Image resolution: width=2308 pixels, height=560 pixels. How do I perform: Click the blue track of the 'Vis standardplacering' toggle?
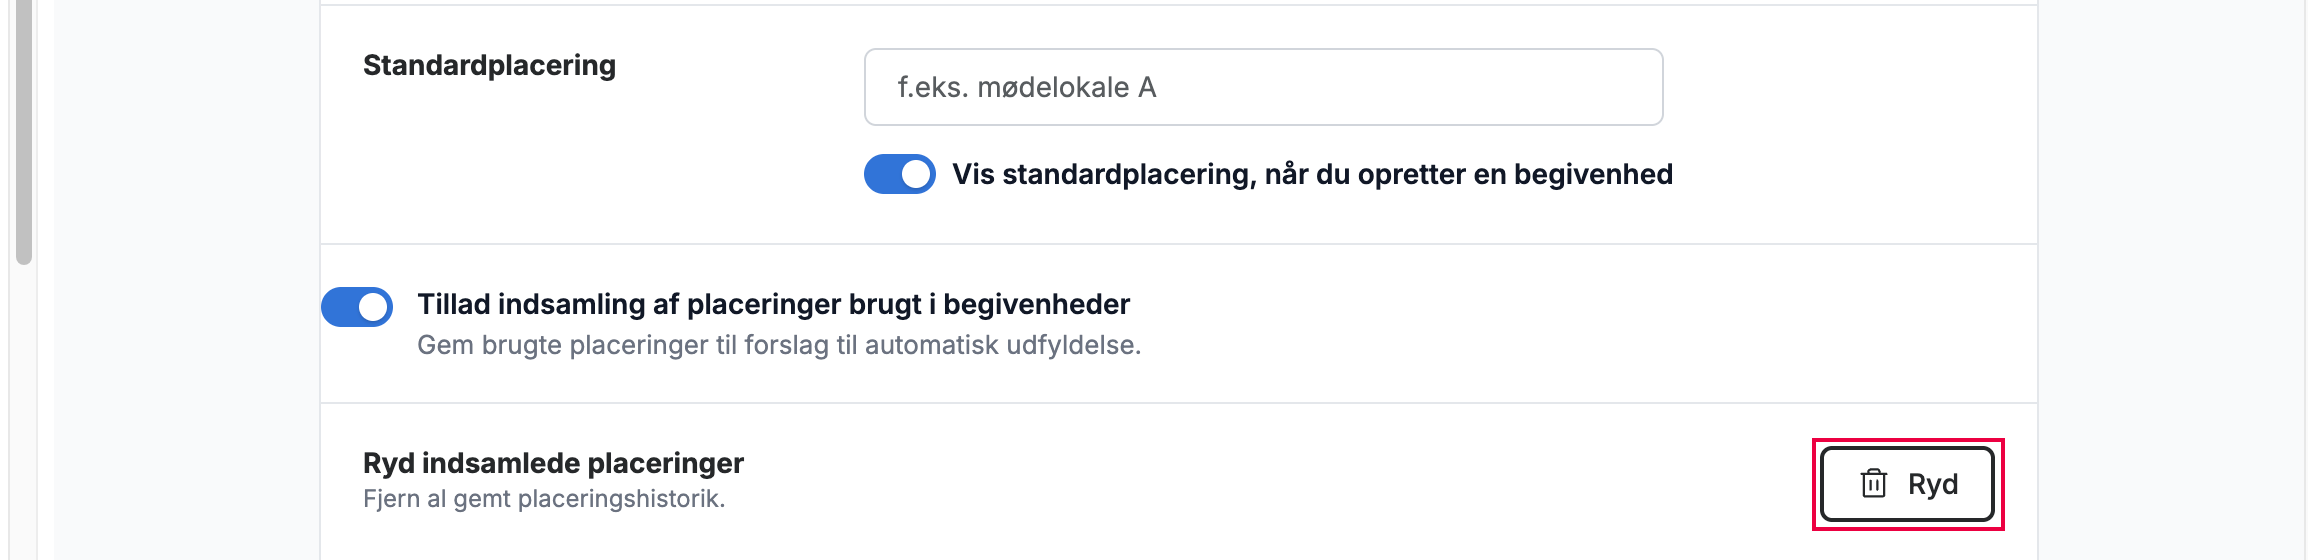tap(882, 174)
